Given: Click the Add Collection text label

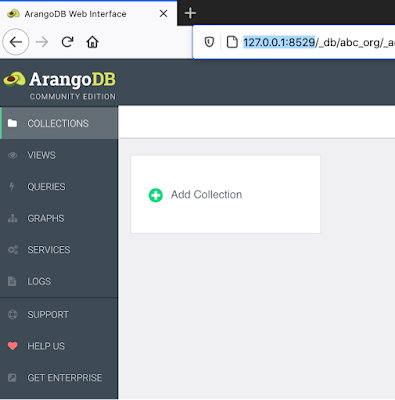Looking at the screenshot, I should pos(206,195).
